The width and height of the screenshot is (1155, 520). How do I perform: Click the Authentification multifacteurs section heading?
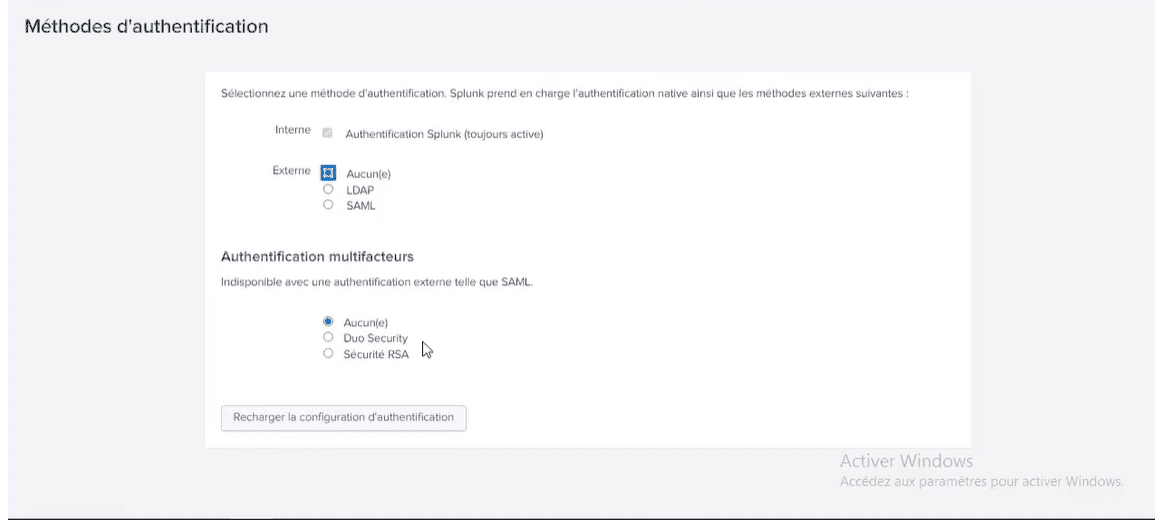coord(317,256)
